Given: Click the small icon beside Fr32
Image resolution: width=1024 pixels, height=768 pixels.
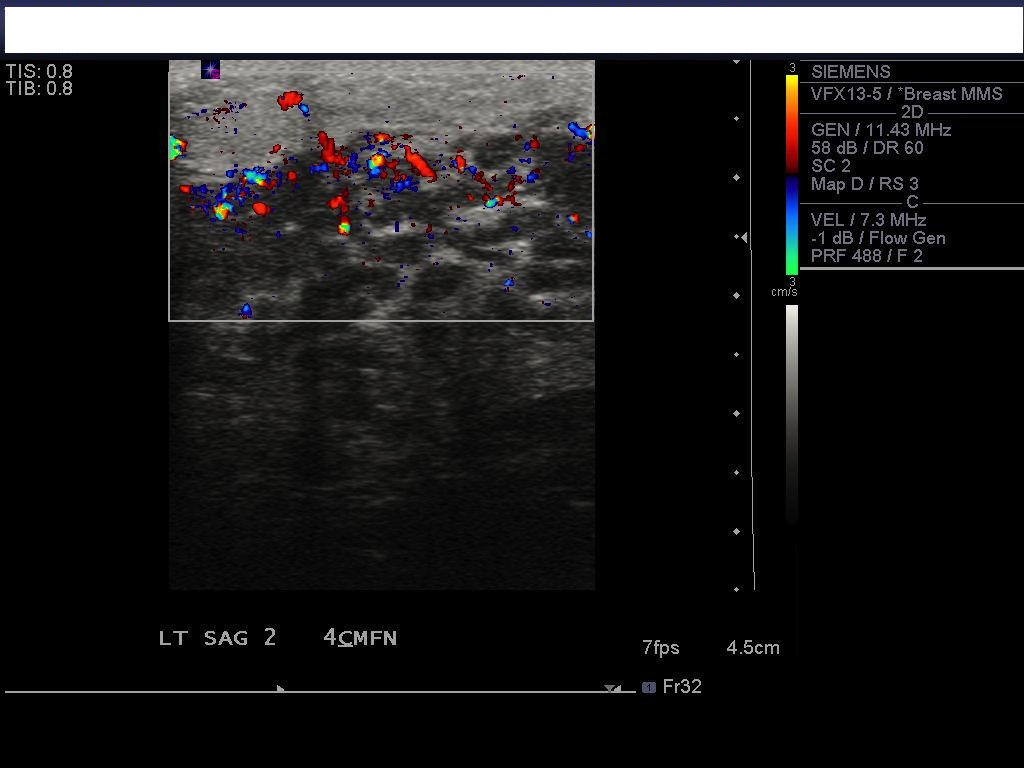Looking at the screenshot, I should pyautogui.click(x=649, y=687).
